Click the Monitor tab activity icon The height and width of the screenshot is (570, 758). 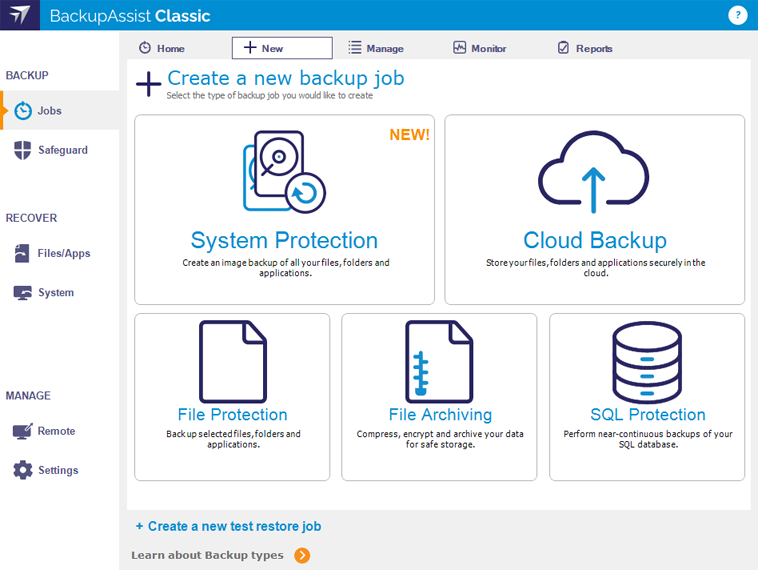tap(459, 47)
